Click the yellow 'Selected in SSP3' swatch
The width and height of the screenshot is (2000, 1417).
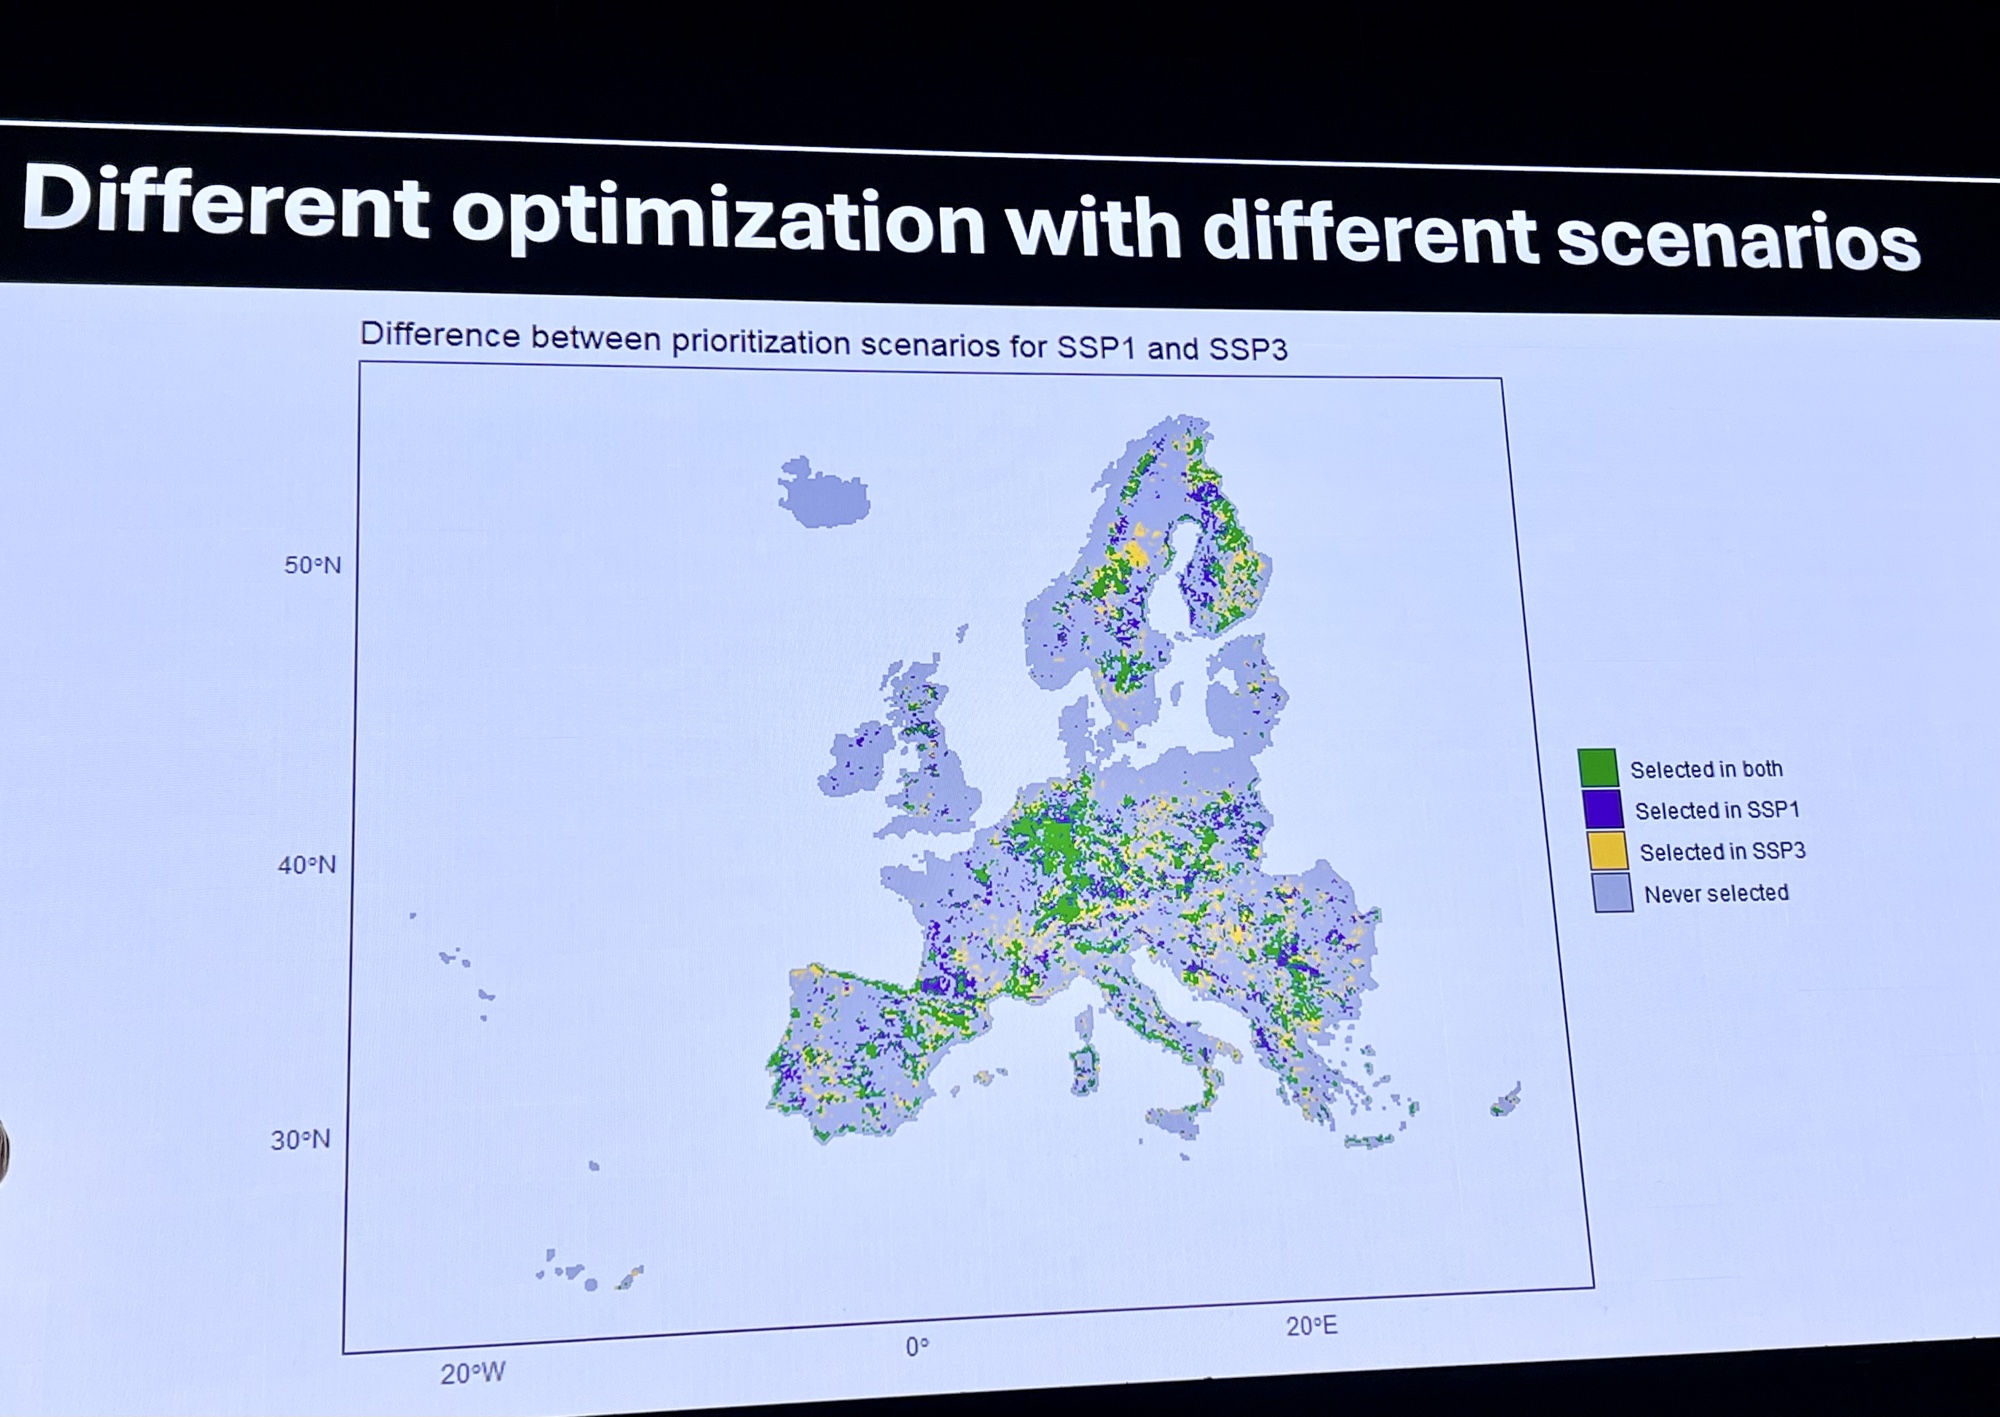point(1607,850)
